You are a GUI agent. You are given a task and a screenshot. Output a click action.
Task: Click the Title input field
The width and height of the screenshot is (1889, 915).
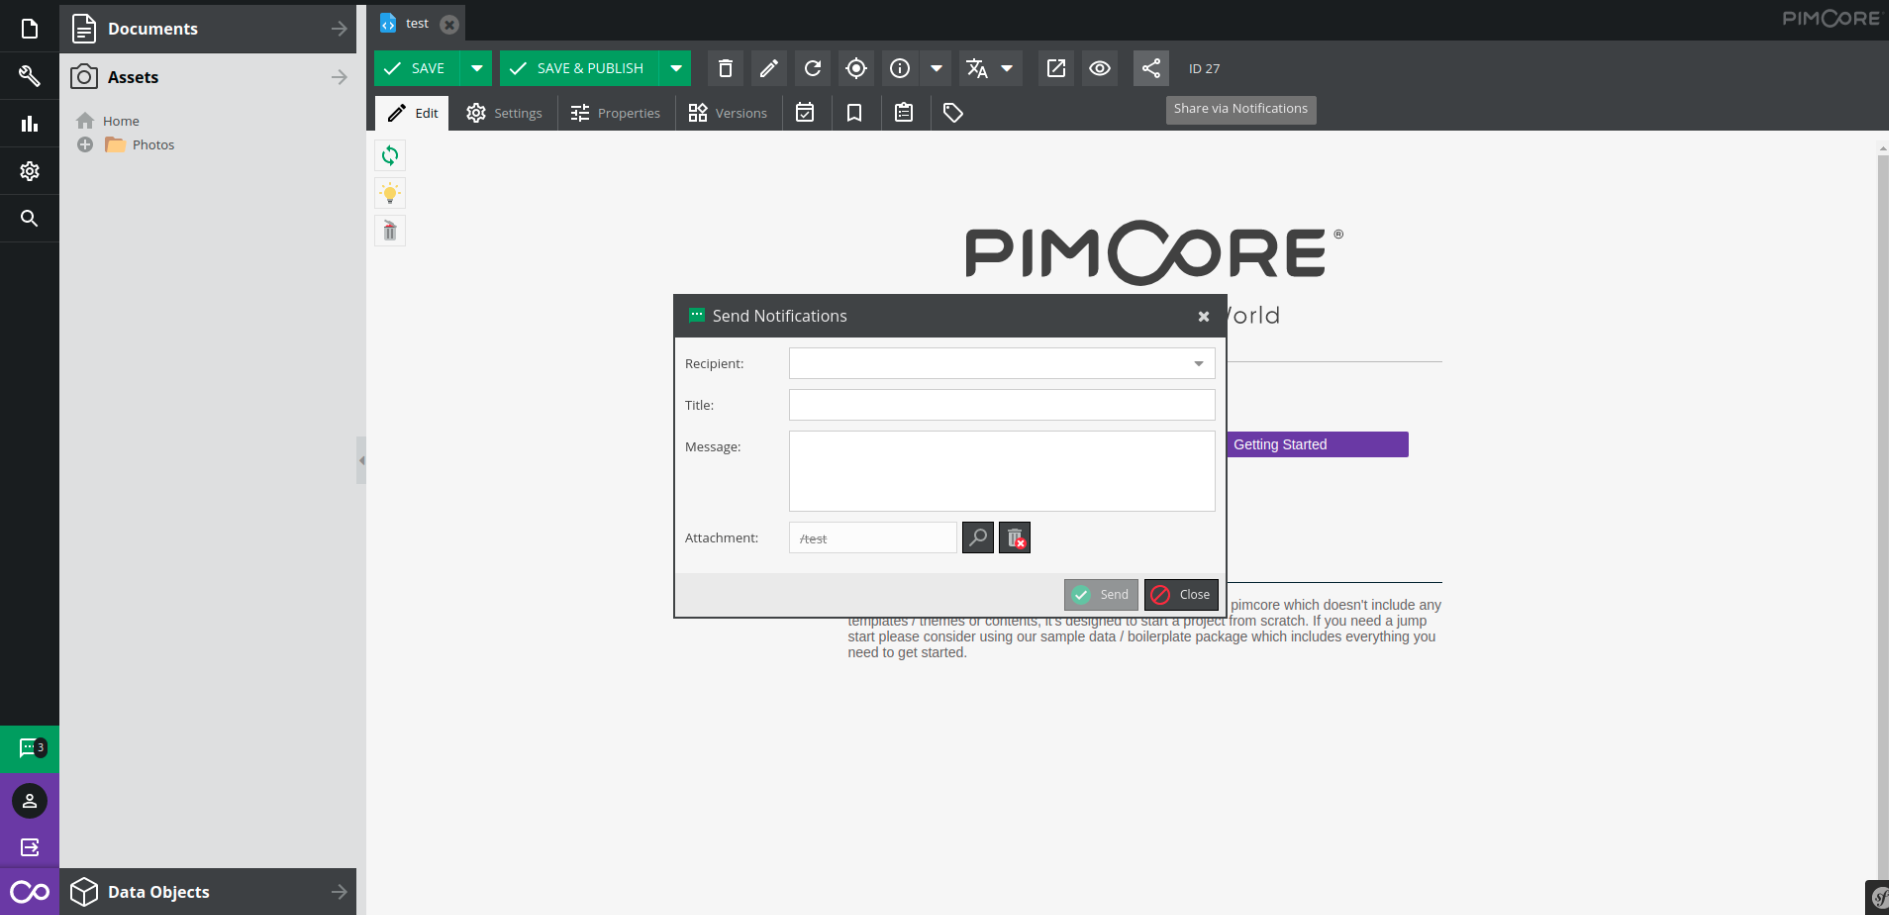click(1002, 405)
